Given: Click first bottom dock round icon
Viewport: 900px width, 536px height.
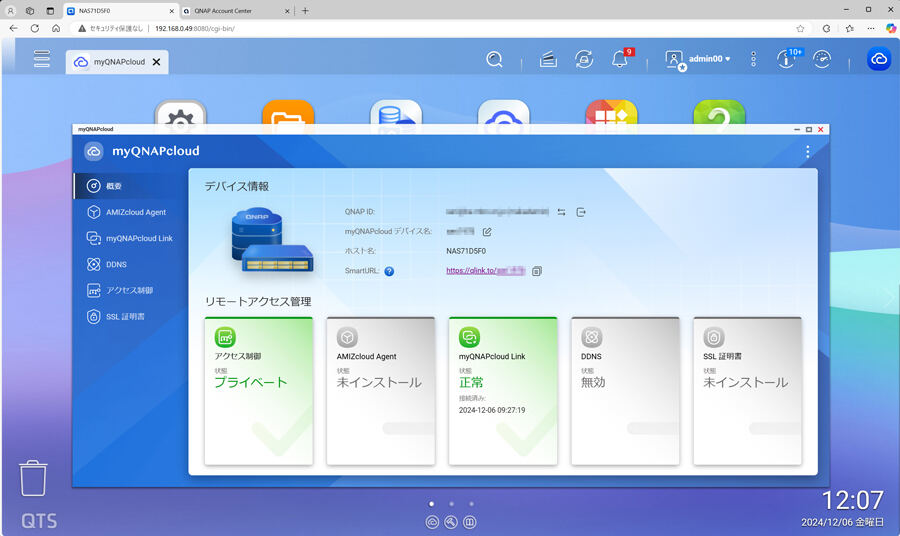Looking at the screenshot, I should [432, 522].
